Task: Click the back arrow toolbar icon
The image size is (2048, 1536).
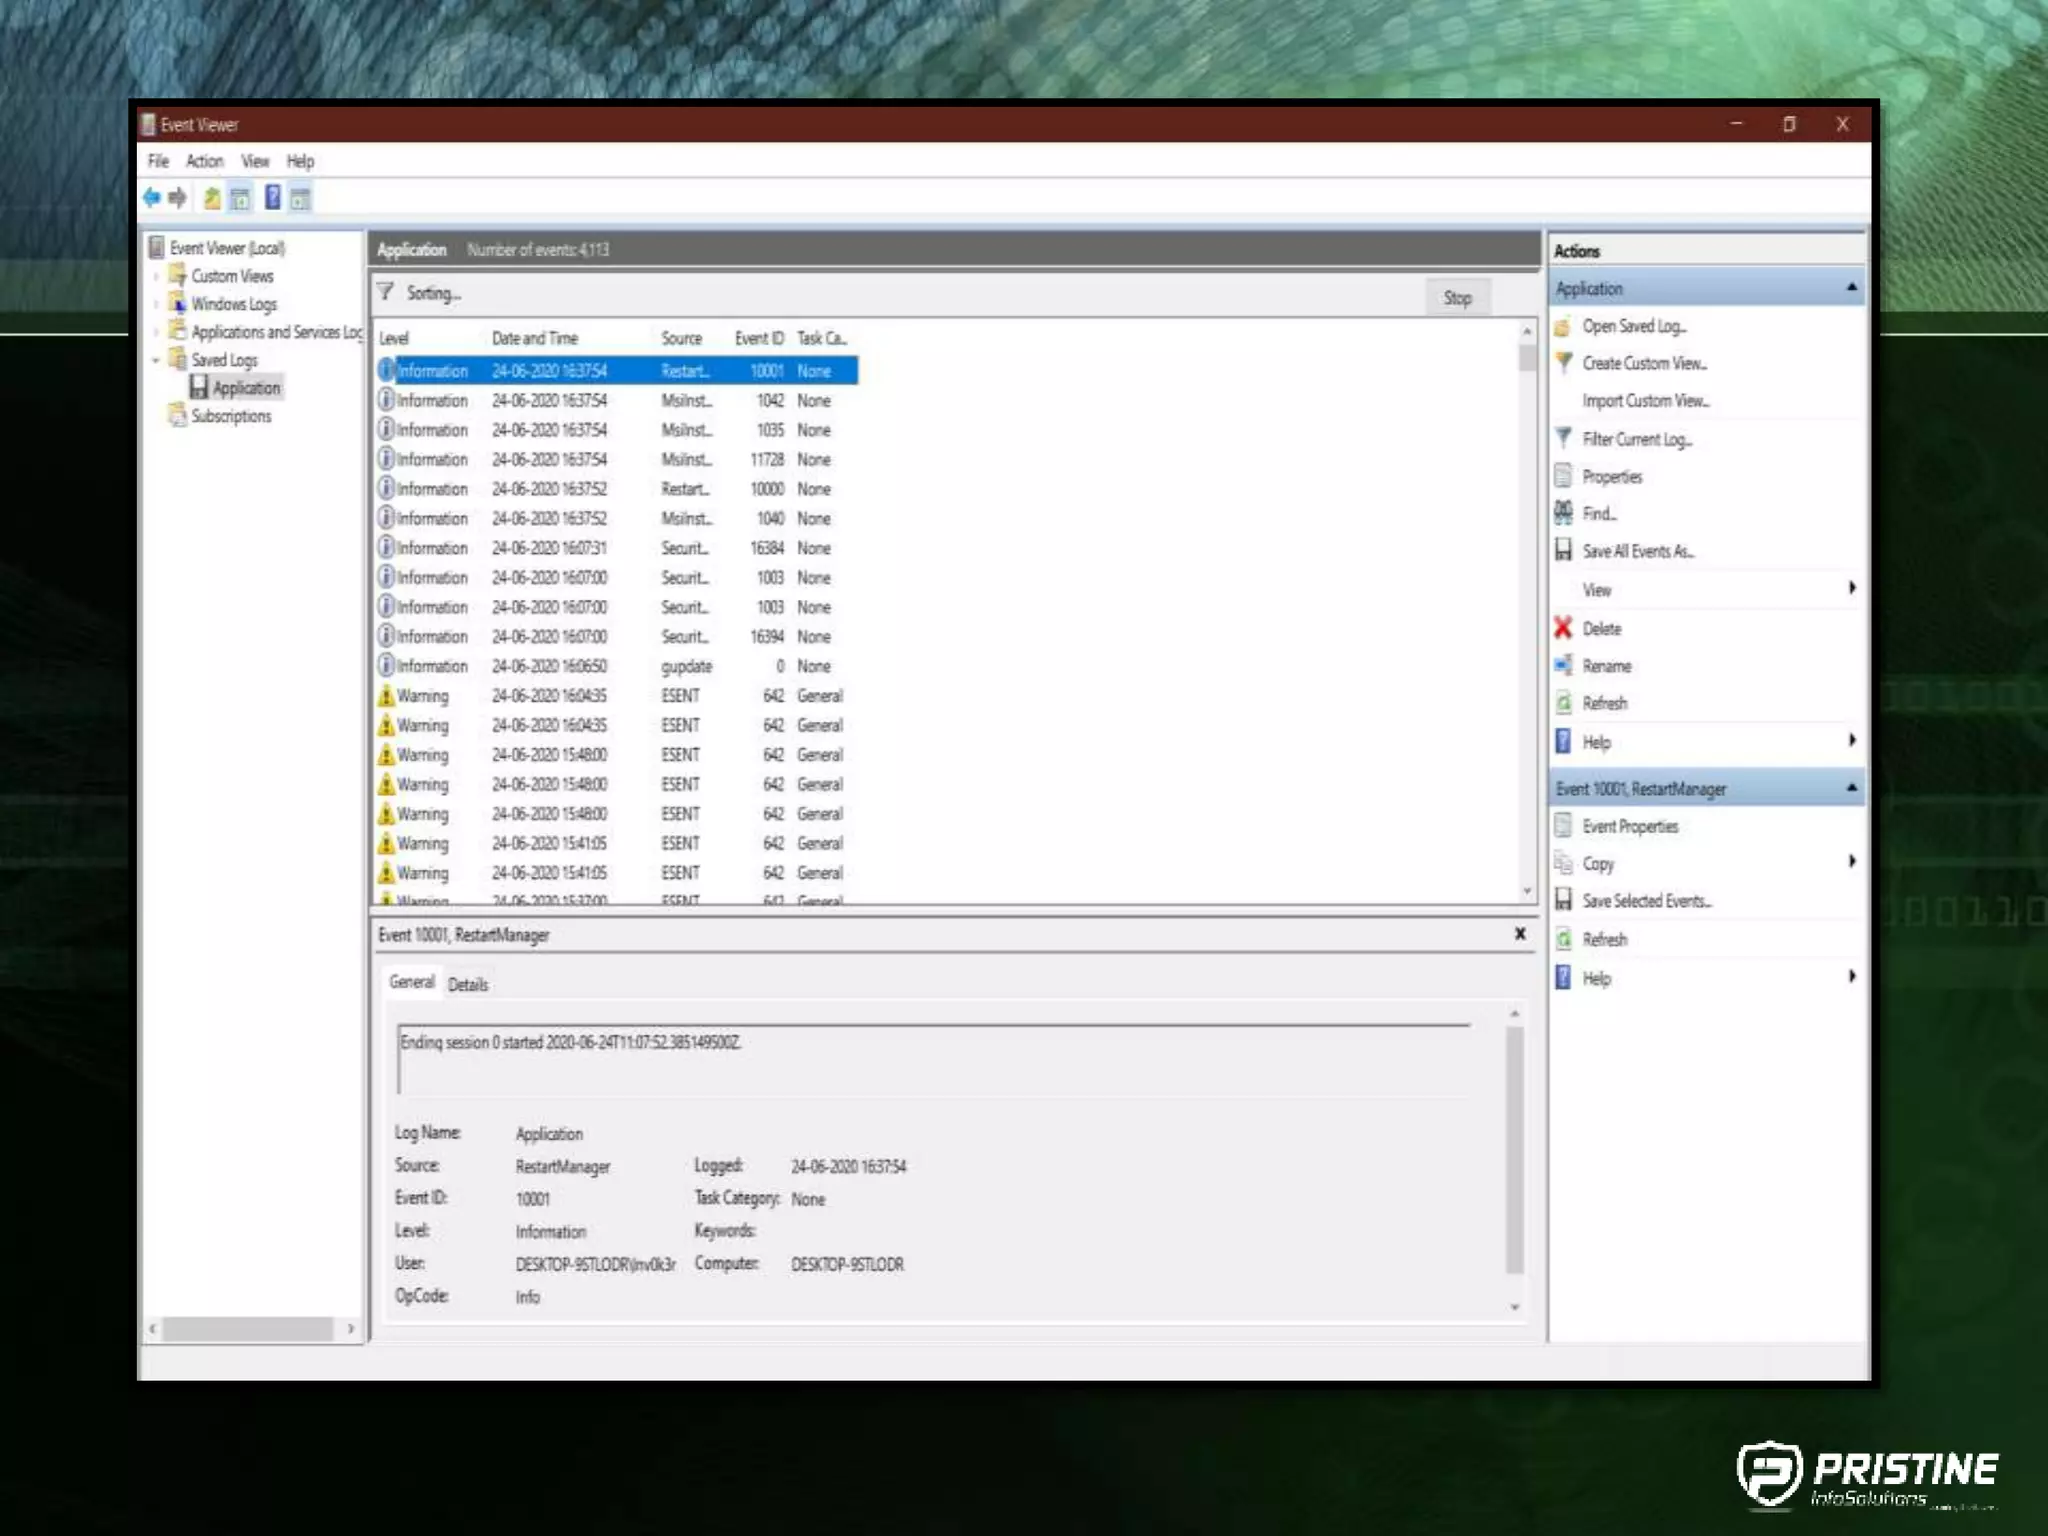Action: (x=152, y=198)
